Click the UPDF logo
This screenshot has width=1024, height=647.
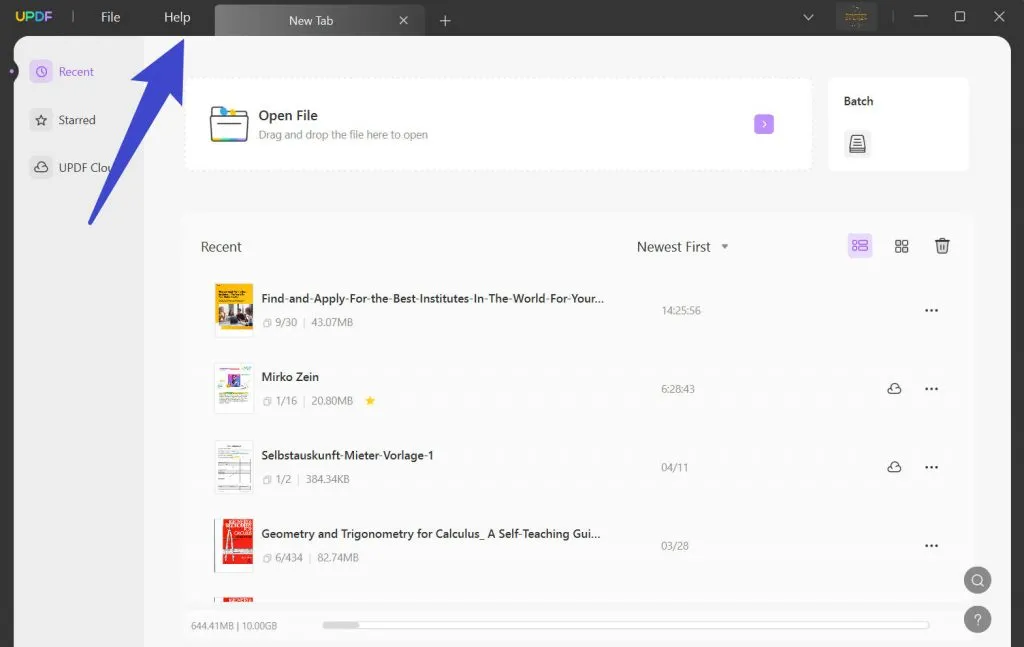tap(33, 17)
